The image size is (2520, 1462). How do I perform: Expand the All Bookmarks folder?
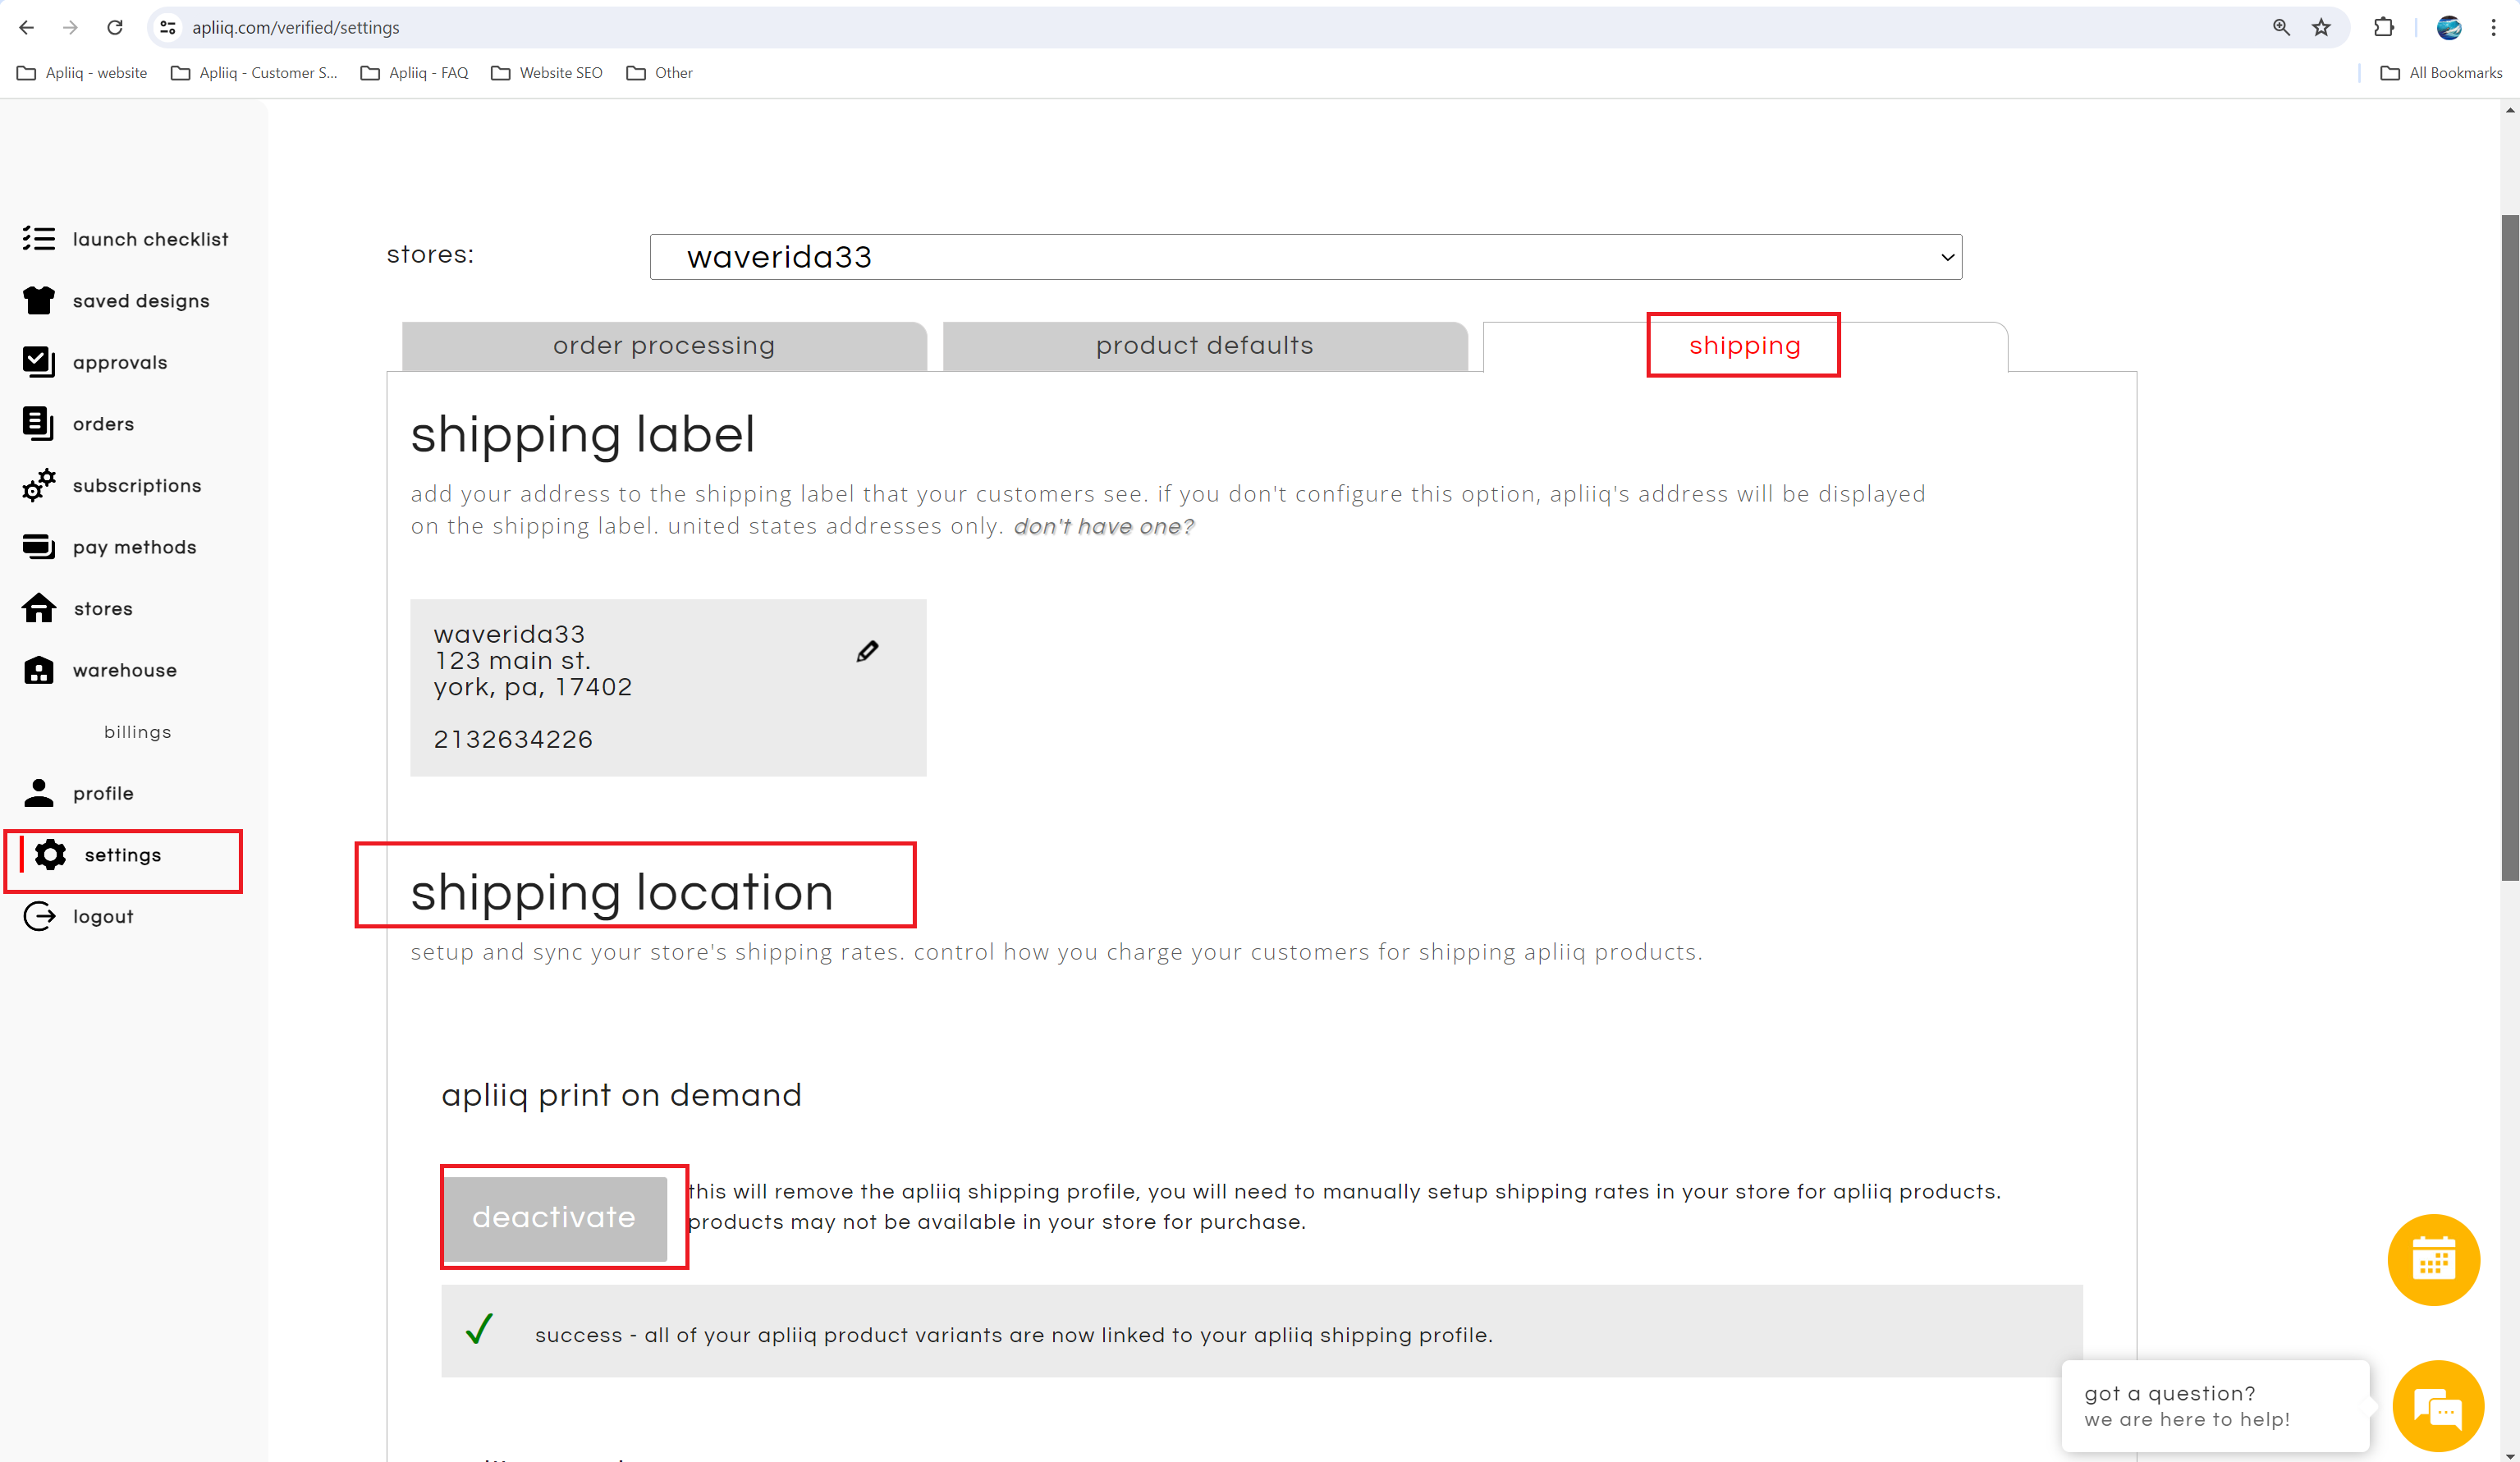click(2442, 73)
